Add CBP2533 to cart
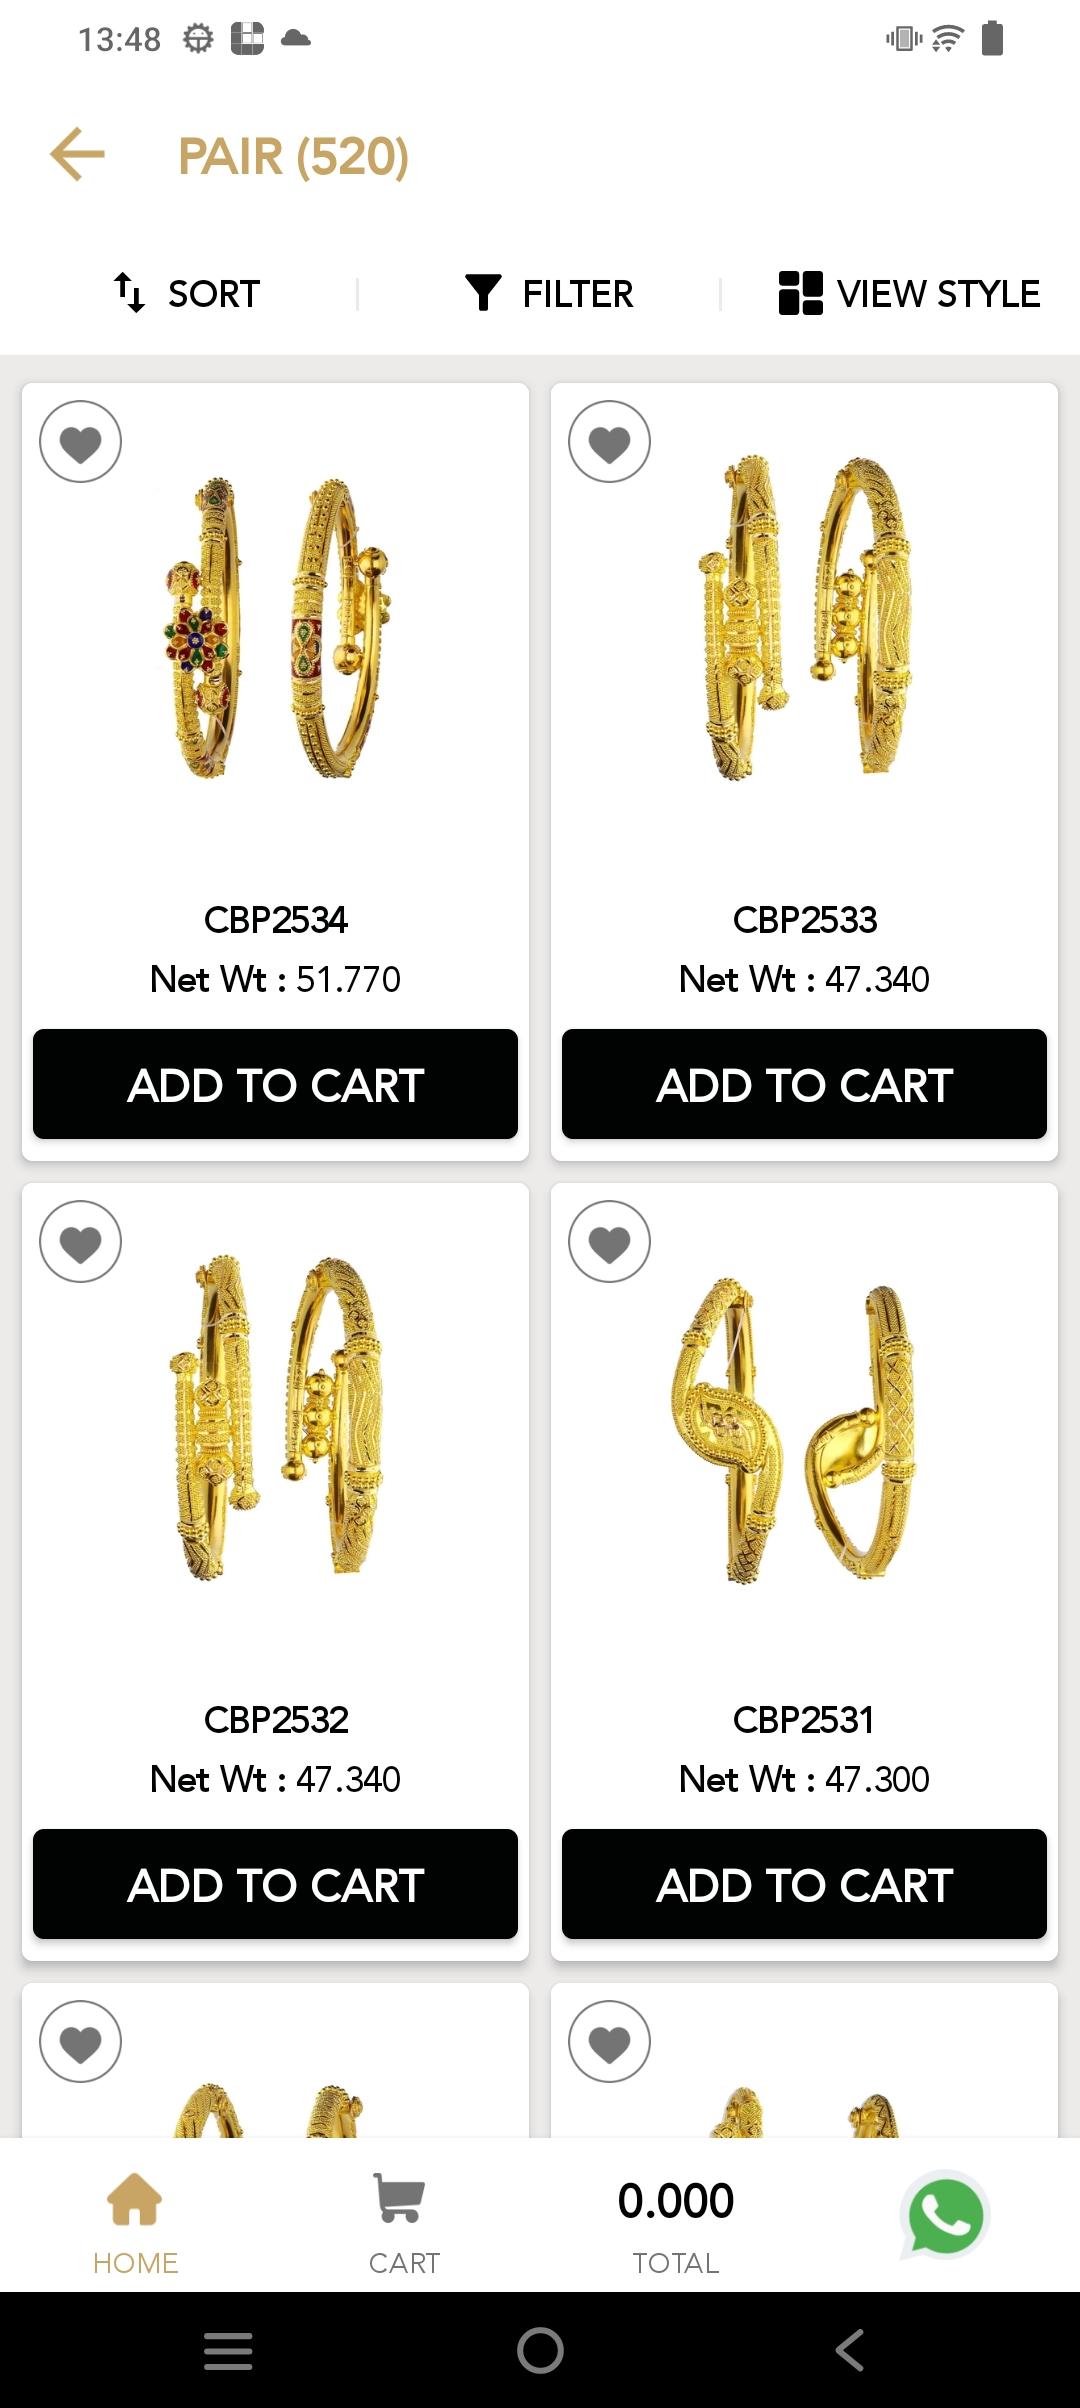Viewport: 1080px width, 2408px height. point(804,1084)
